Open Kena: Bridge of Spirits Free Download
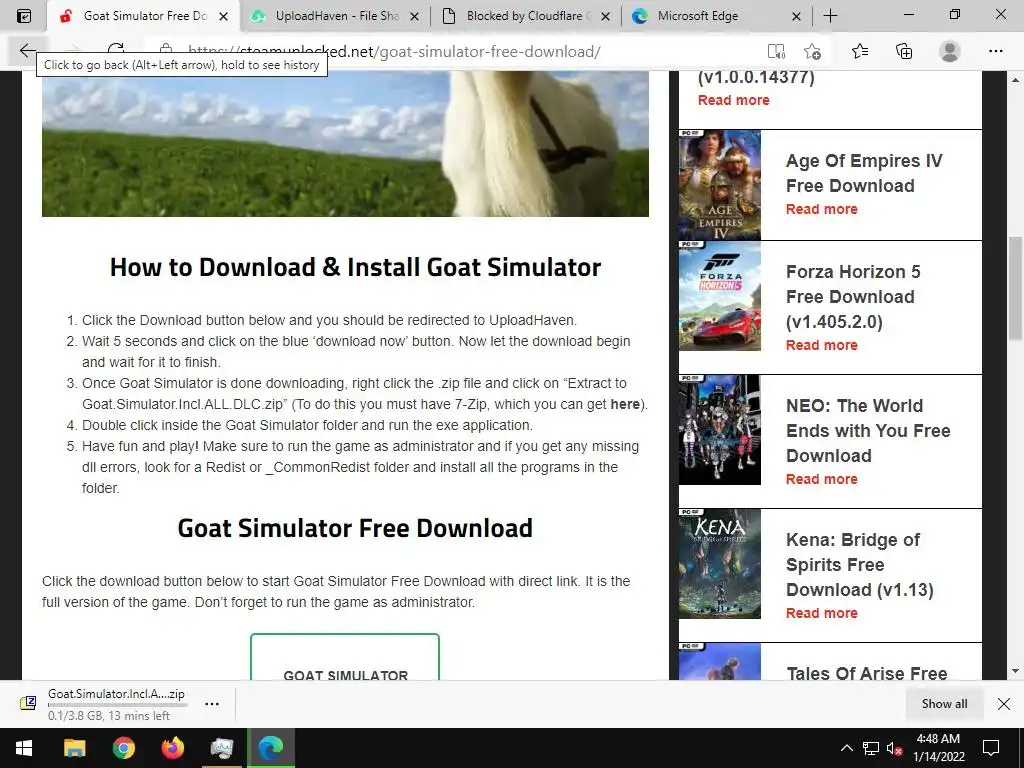1024x768 pixels. [x=859, y=564]
